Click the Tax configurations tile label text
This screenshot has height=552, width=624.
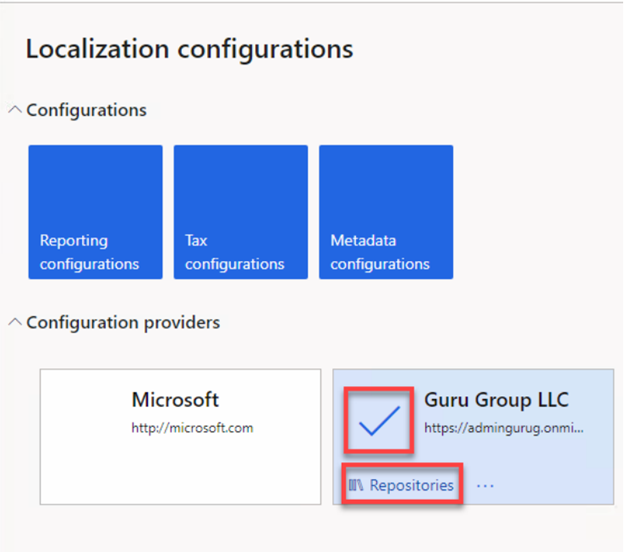234,253
